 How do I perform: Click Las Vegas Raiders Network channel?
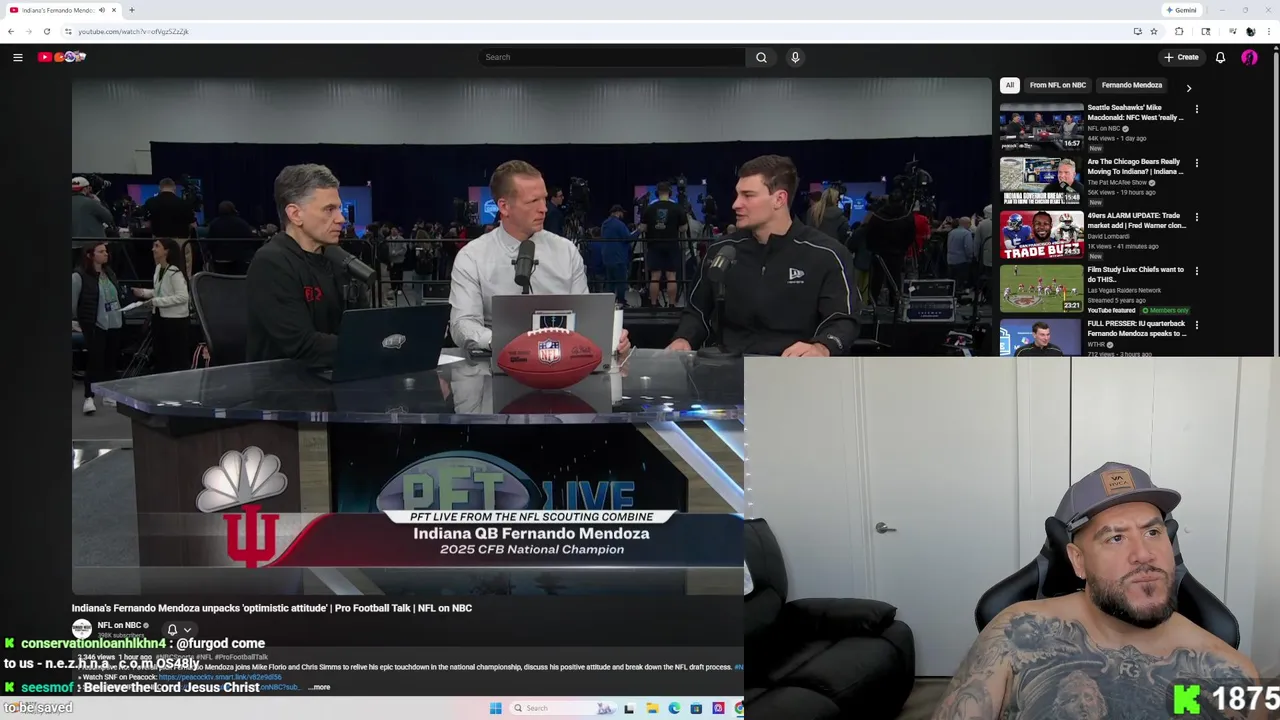click(x=1124, y=290)
